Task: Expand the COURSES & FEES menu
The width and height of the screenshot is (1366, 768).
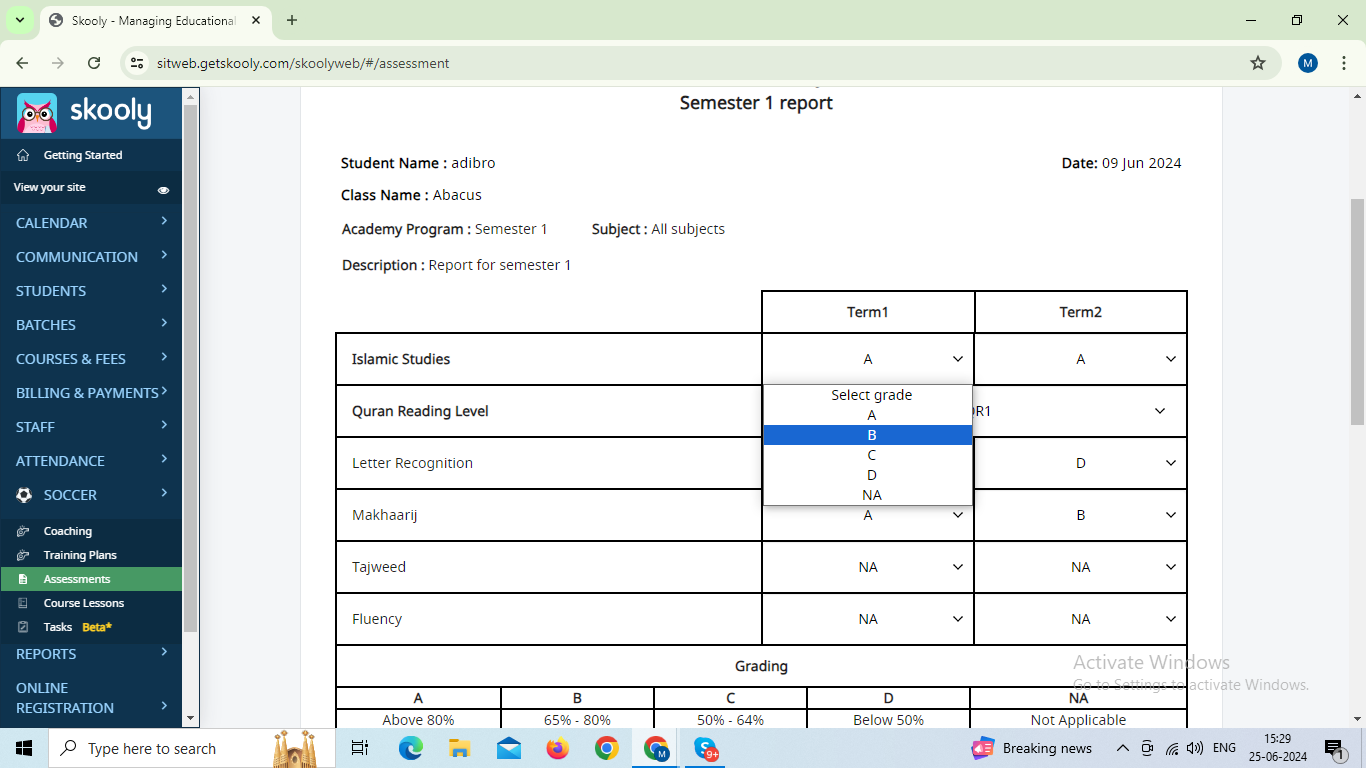Action: click(91, 359)
